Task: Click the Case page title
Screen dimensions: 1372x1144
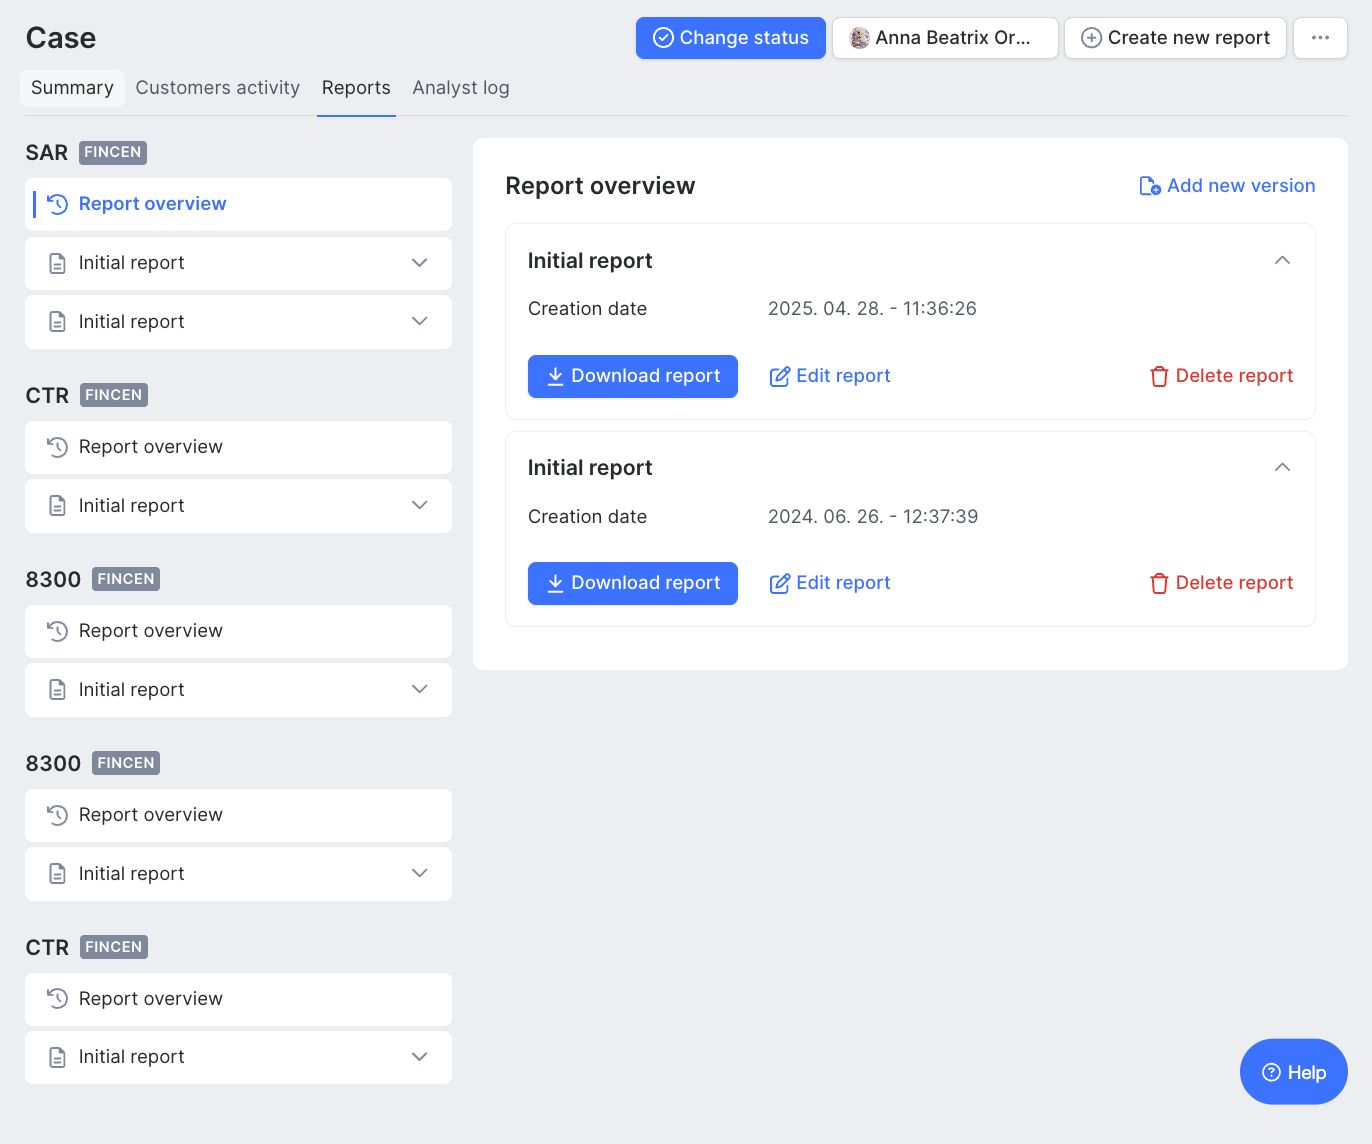Action: (61, 38)
